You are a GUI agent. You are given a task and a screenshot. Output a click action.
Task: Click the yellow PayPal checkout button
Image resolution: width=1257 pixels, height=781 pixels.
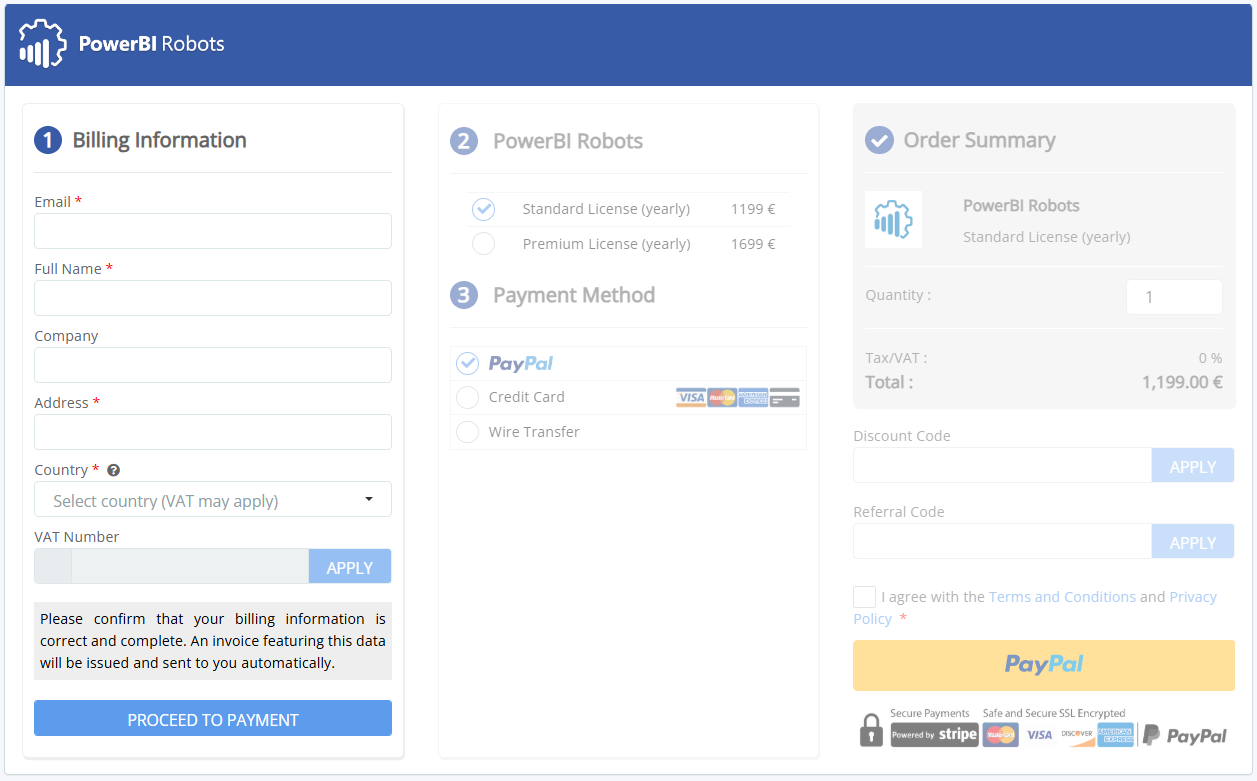pyautogui.click(x=1044, y=665)
